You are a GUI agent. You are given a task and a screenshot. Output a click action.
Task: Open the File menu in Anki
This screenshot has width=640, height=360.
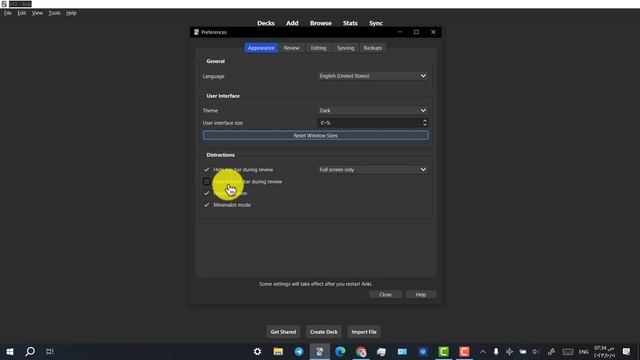click(x=8, y=13)
